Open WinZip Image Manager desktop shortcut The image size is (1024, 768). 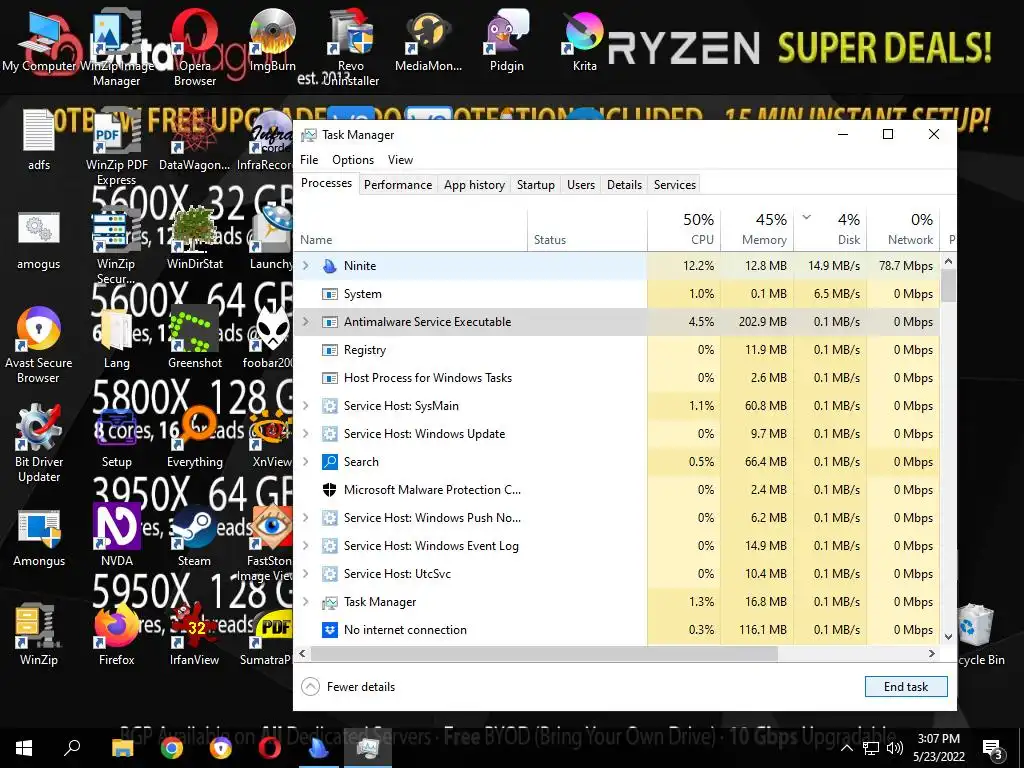coord(116,49)
